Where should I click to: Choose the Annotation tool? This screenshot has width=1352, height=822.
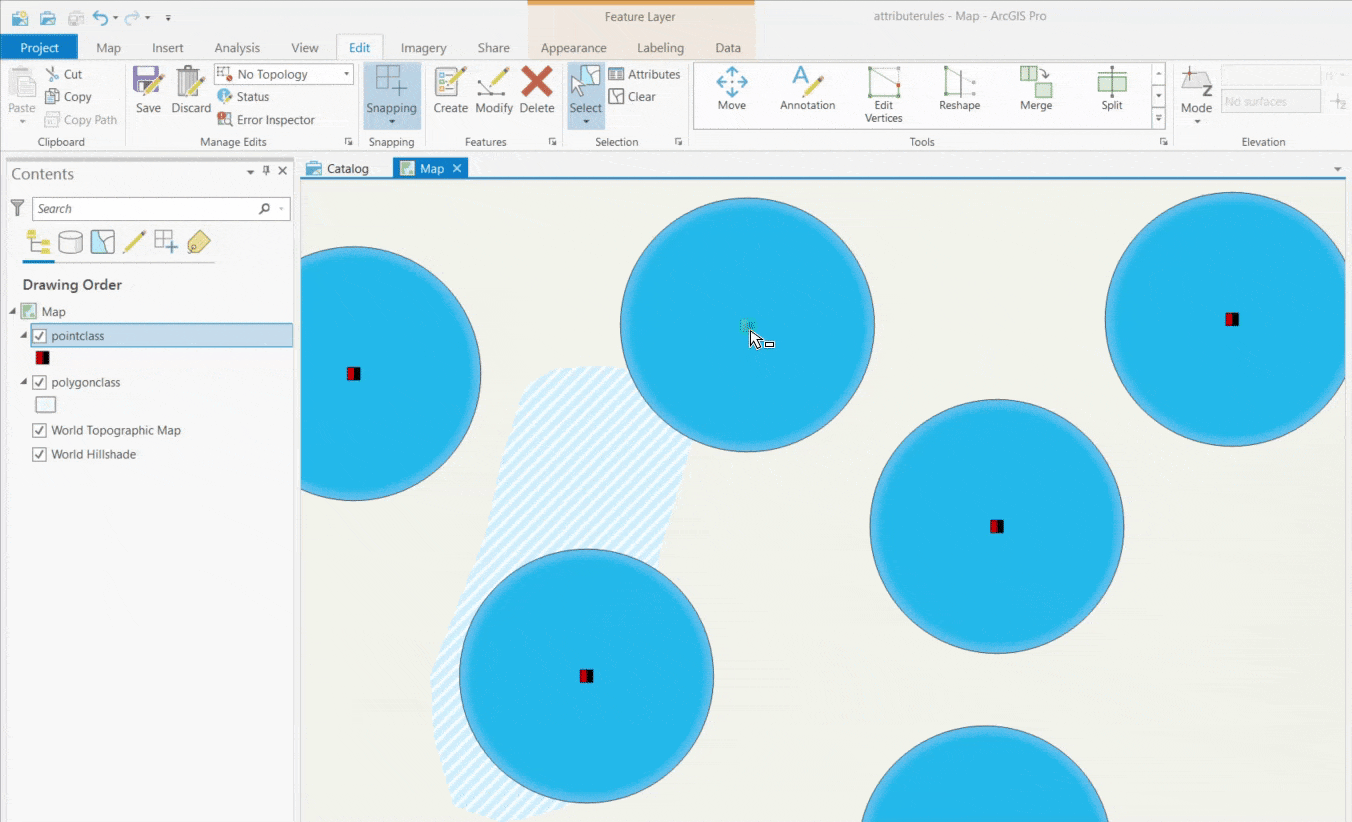click(807, 90)
